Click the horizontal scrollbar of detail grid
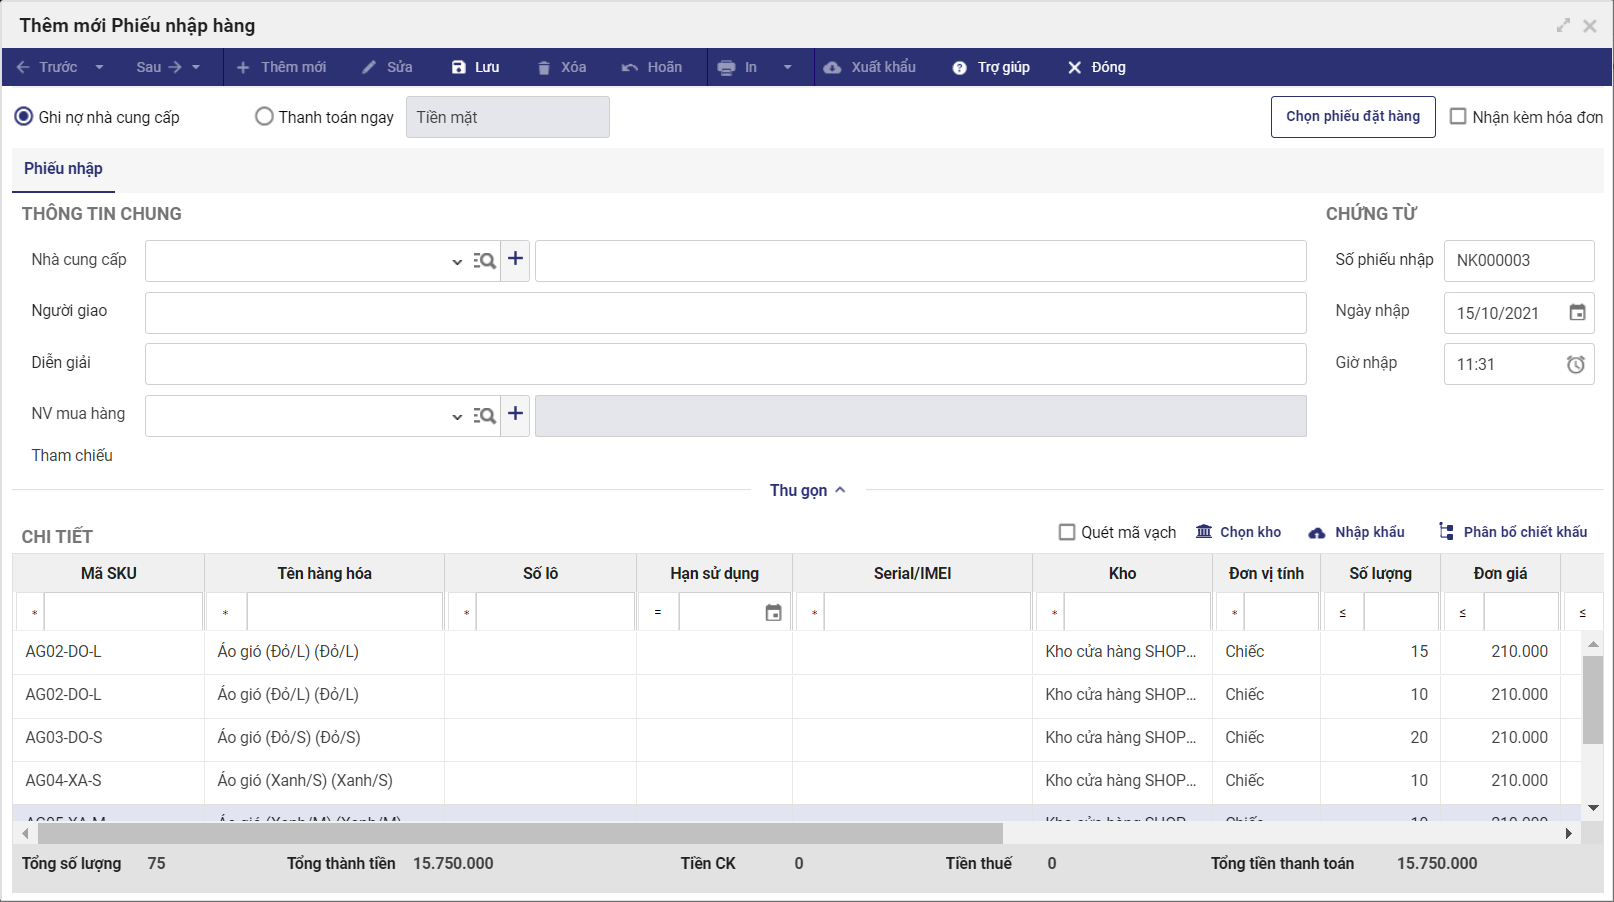Screen dimensions: 1614x902 pos(520,833)
